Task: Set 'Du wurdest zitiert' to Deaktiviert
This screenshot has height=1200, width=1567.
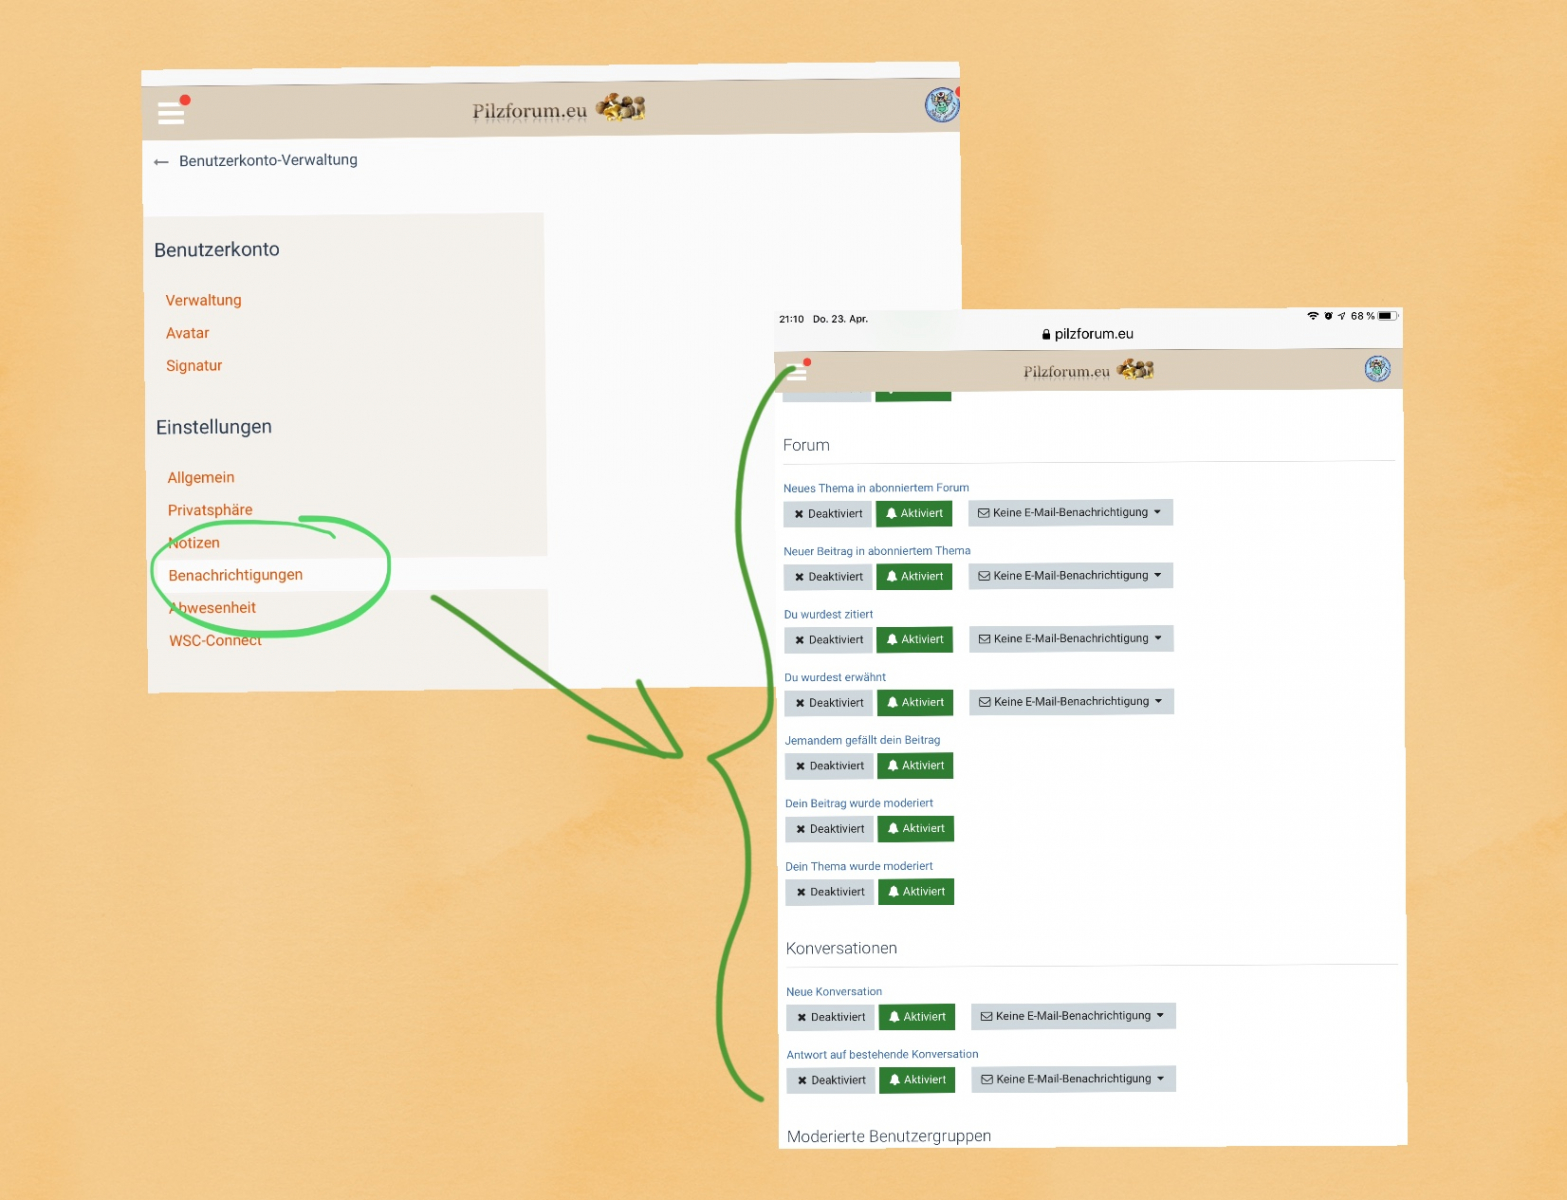Action: pos(829,640)
